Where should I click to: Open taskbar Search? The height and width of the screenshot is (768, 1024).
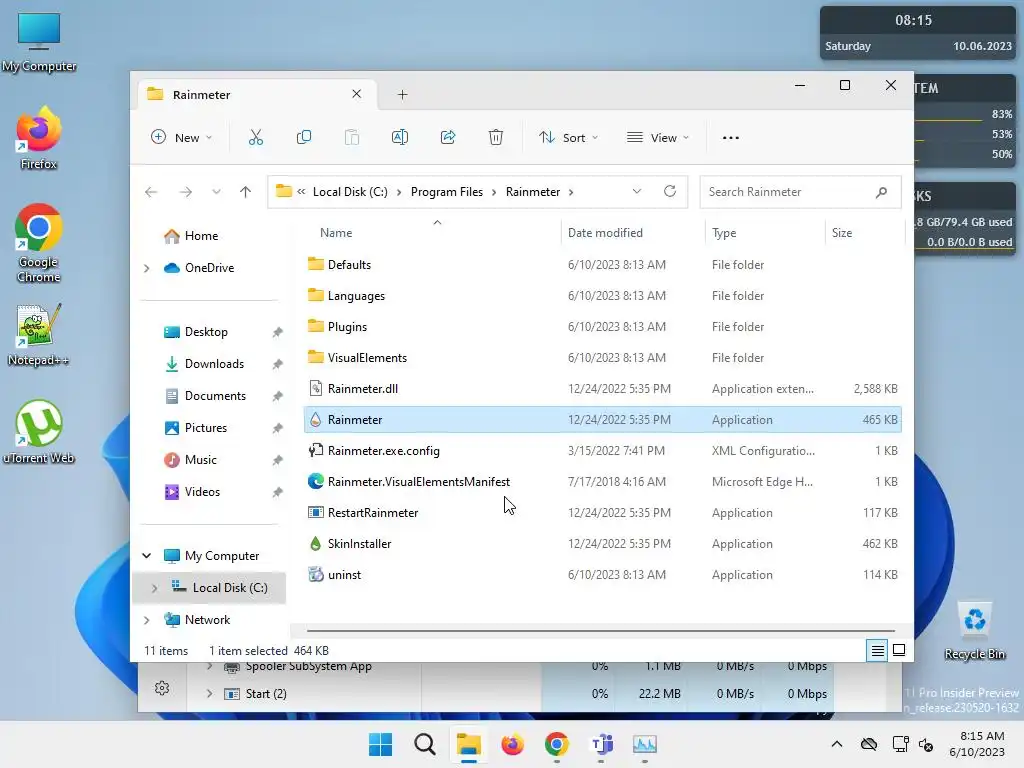[424, 744]
